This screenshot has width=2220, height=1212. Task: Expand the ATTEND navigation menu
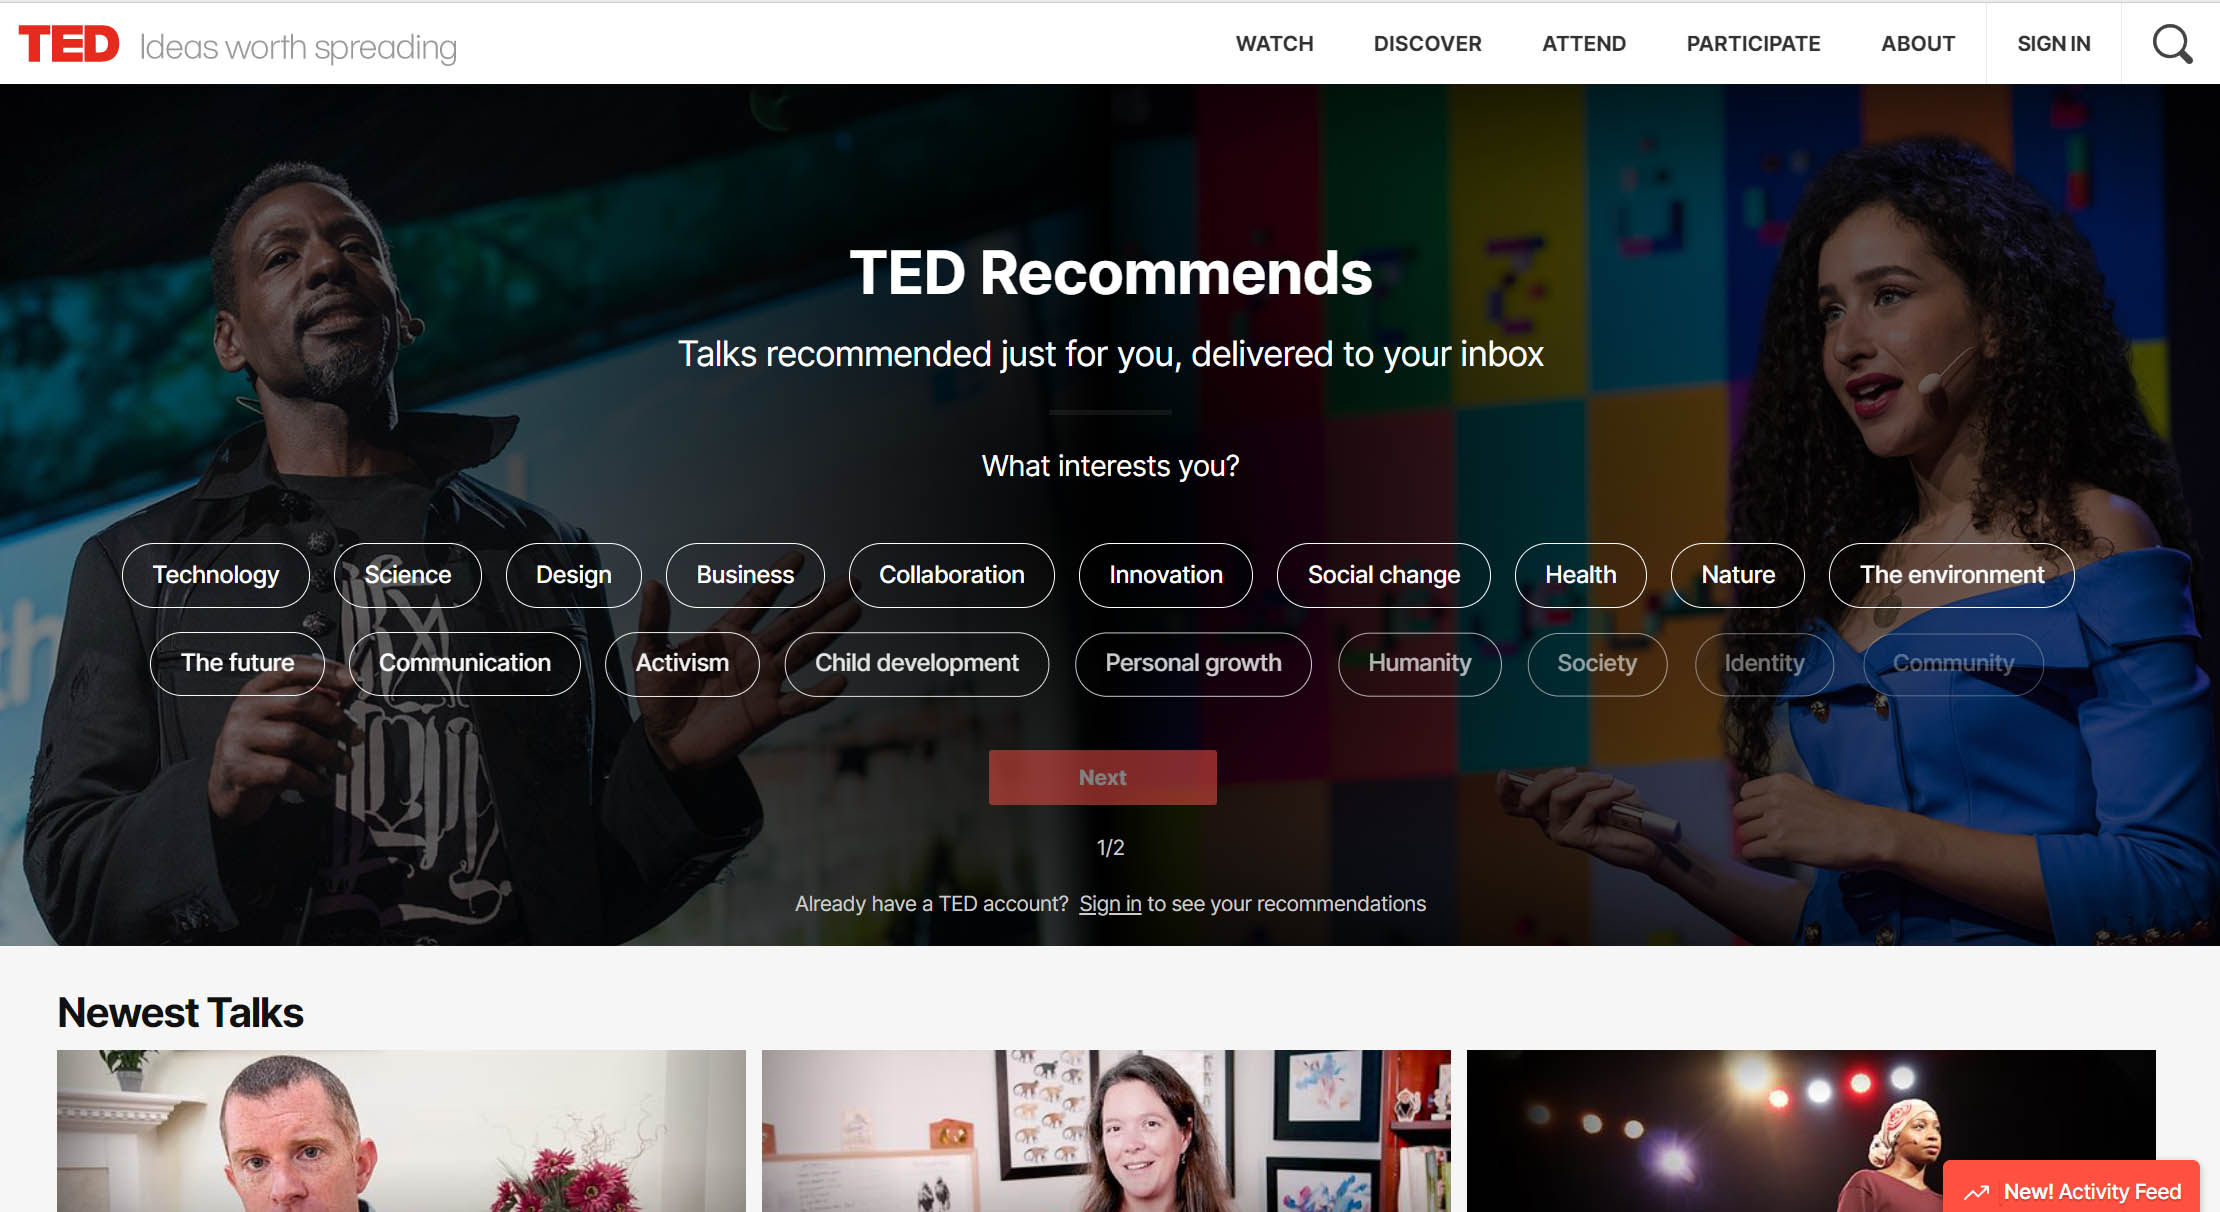(x=1584, y=44)
